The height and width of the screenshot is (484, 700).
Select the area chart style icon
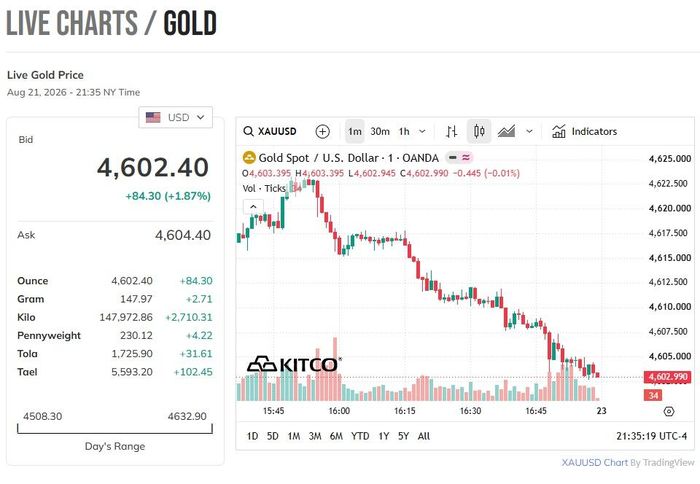click(x=506, y=131)
